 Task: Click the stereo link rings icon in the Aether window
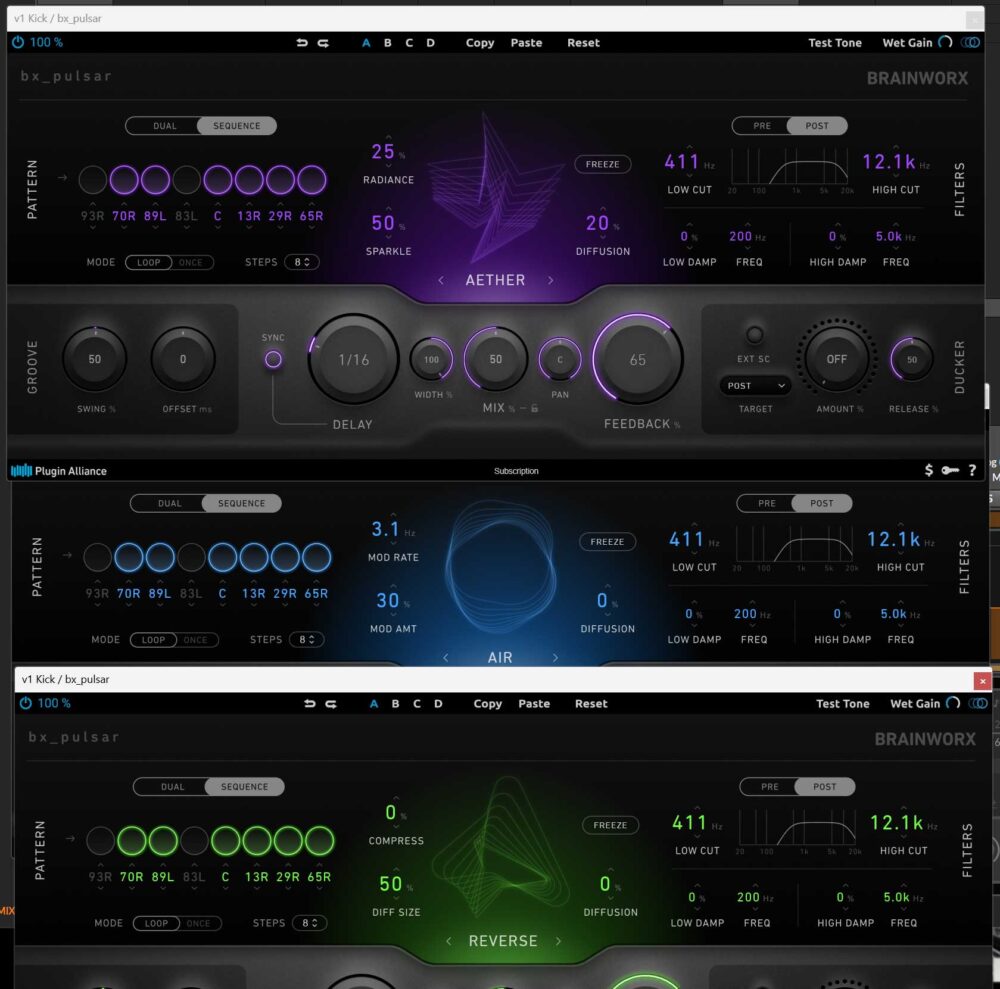click(x=971, y=42)
